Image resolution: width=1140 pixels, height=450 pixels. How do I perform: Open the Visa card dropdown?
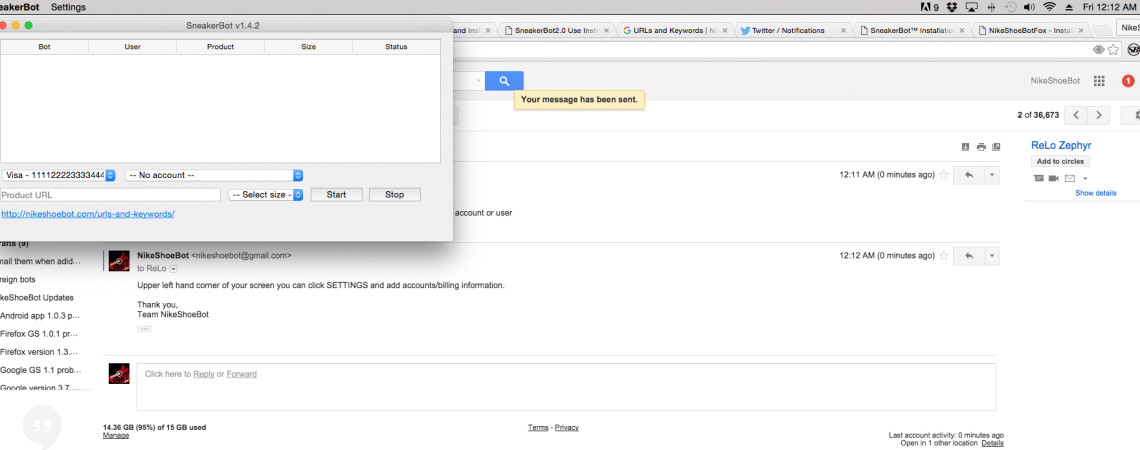point(59,175)
